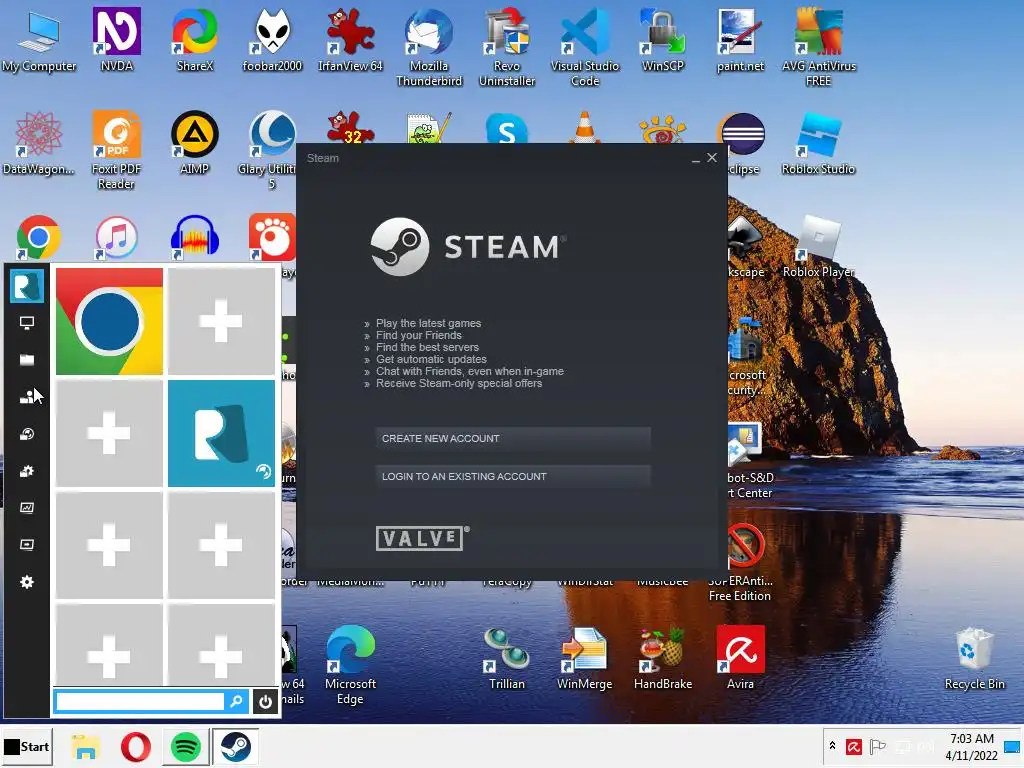The image size is (1024, 768).
Task: Select the Mozilla Thunderbird desktop icon
Action: [x=429, y=48]
